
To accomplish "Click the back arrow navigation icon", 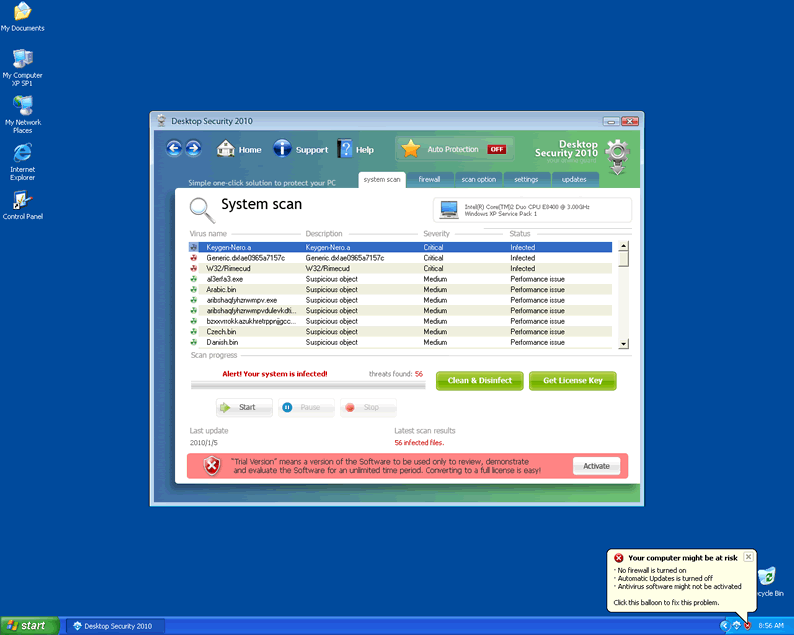I will (174, 148).
